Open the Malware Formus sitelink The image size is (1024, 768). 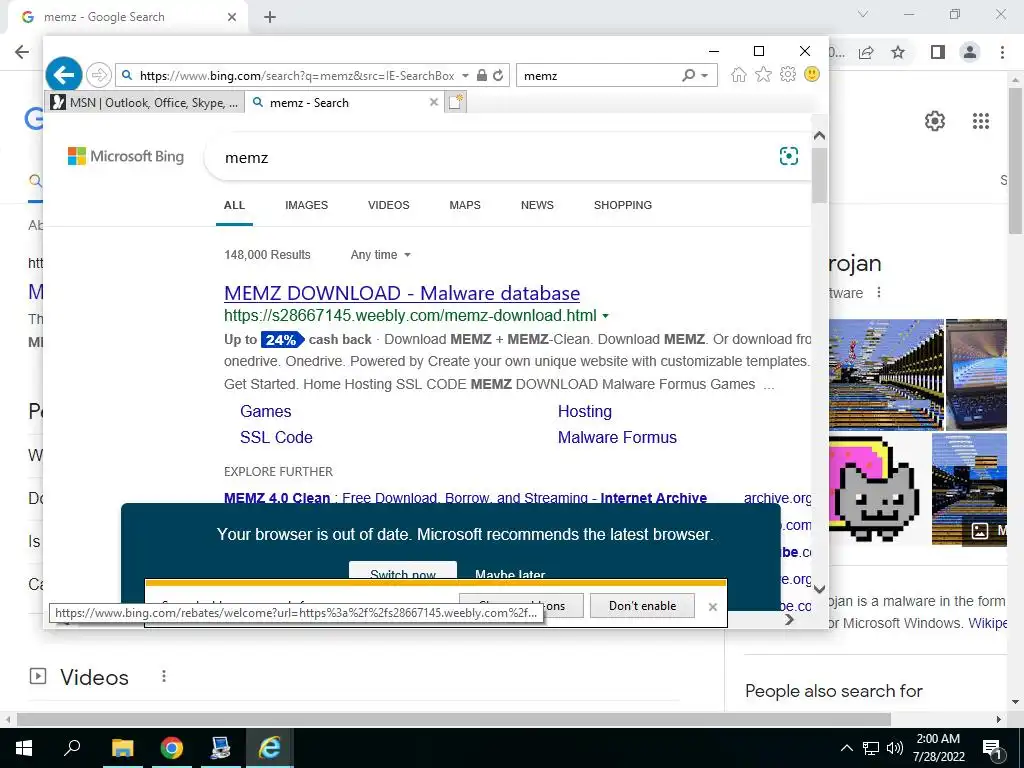click(x=617, y=438)
